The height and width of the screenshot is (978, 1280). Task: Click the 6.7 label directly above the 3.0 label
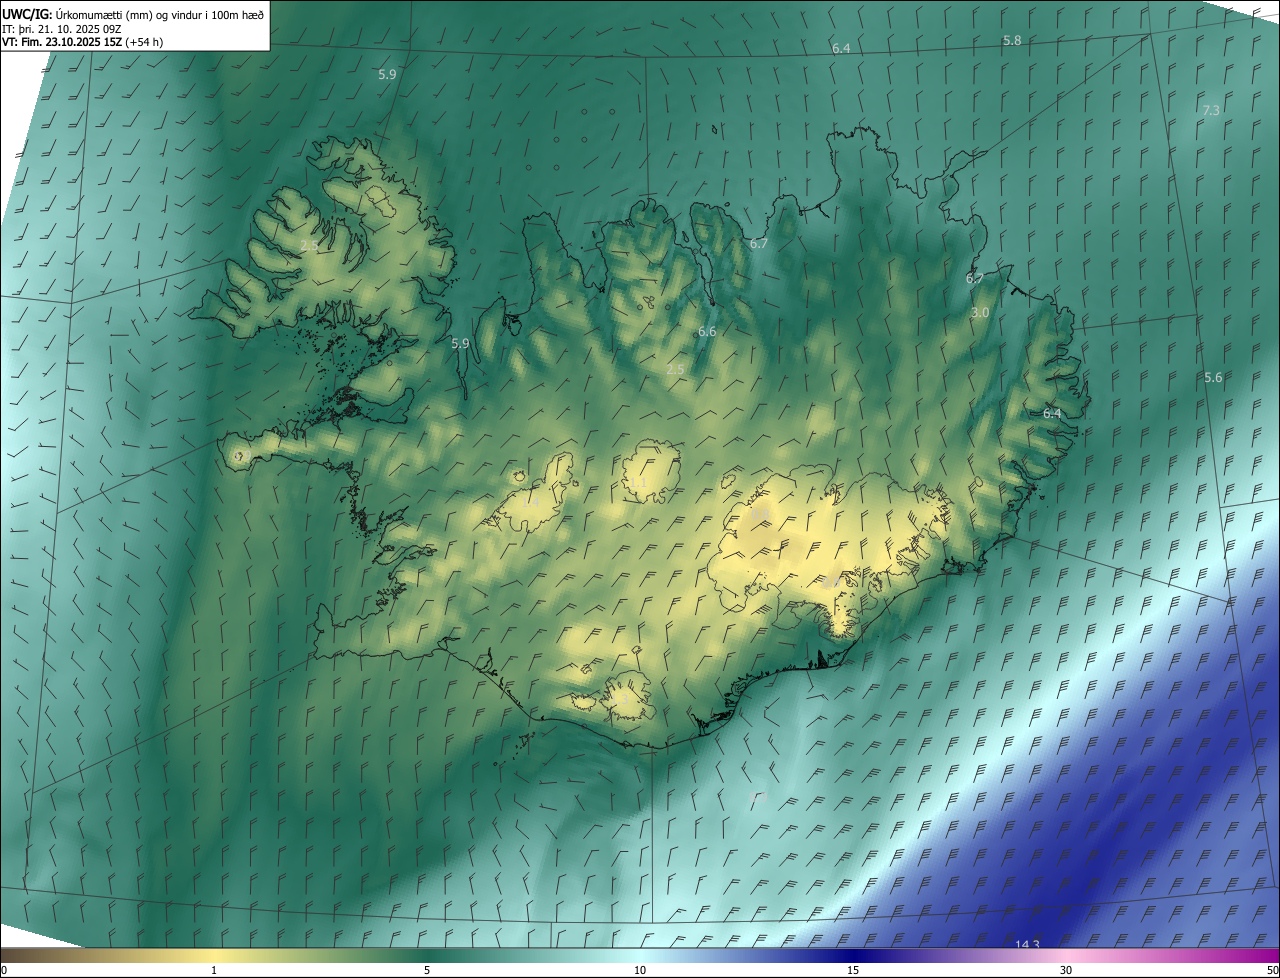[x=975, y=279]
